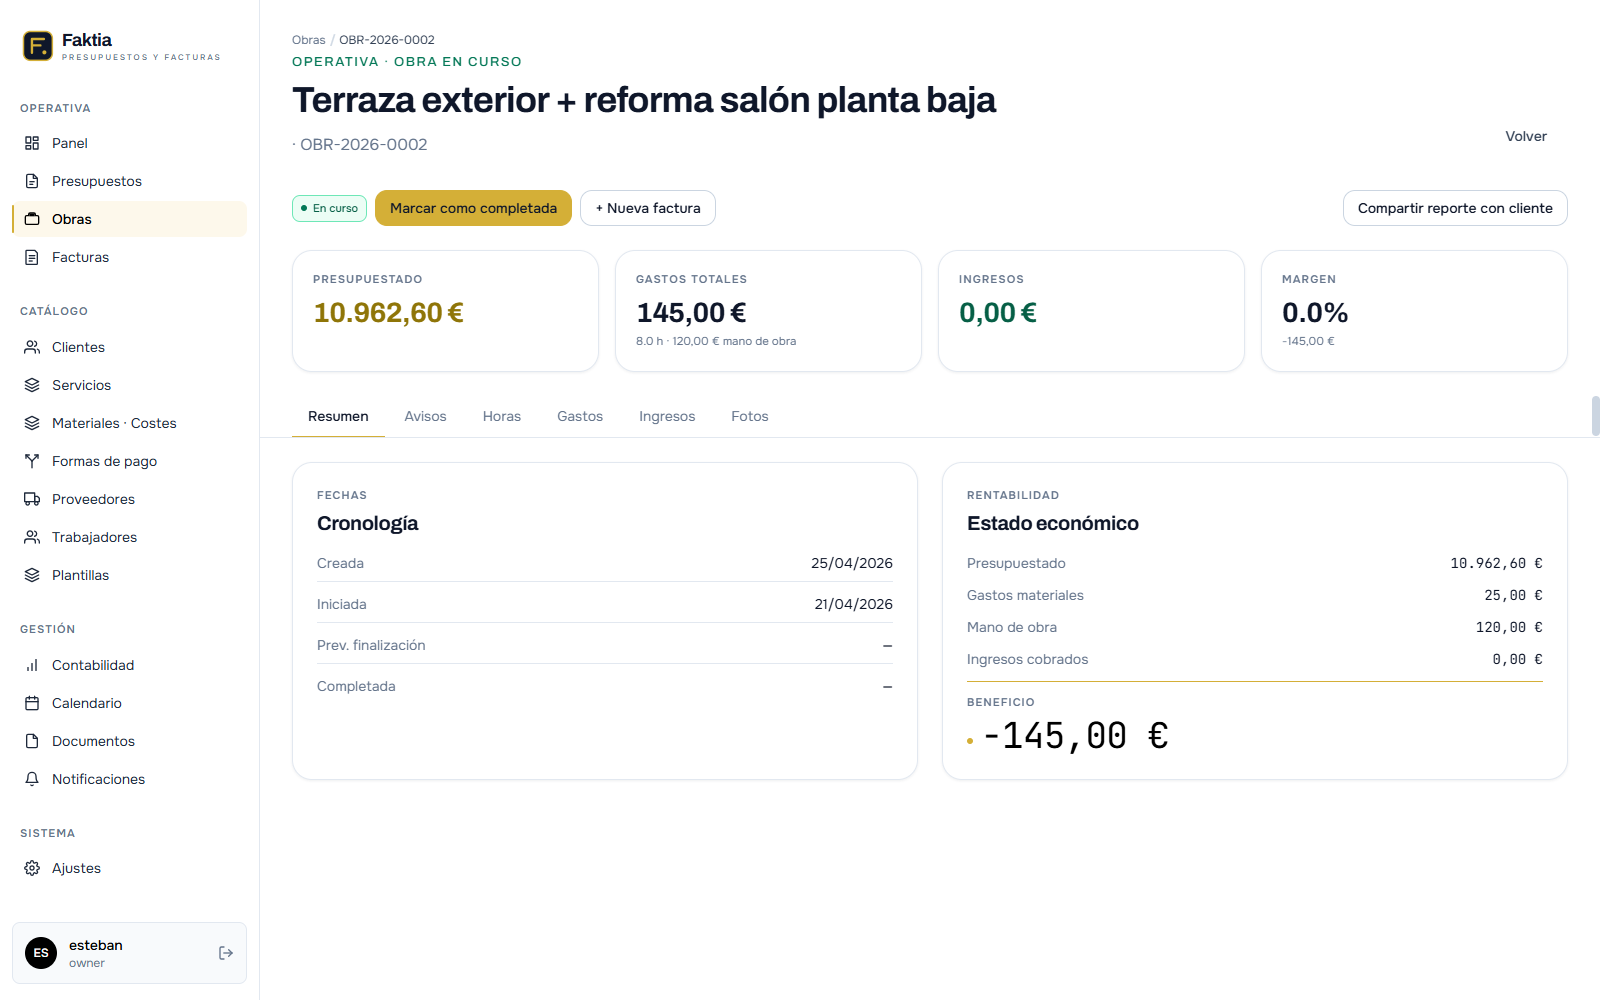Select the Presupuestos sidebar icon
Screen dimensions: 1600x1000
click(33, 181)
